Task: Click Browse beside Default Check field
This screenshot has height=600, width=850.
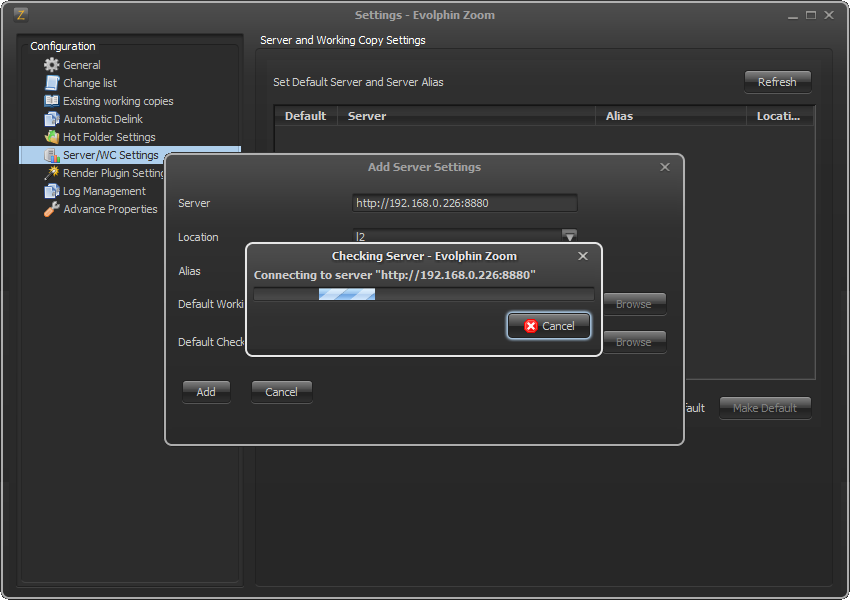Action: pyautogui.click(x=634, y=342)
